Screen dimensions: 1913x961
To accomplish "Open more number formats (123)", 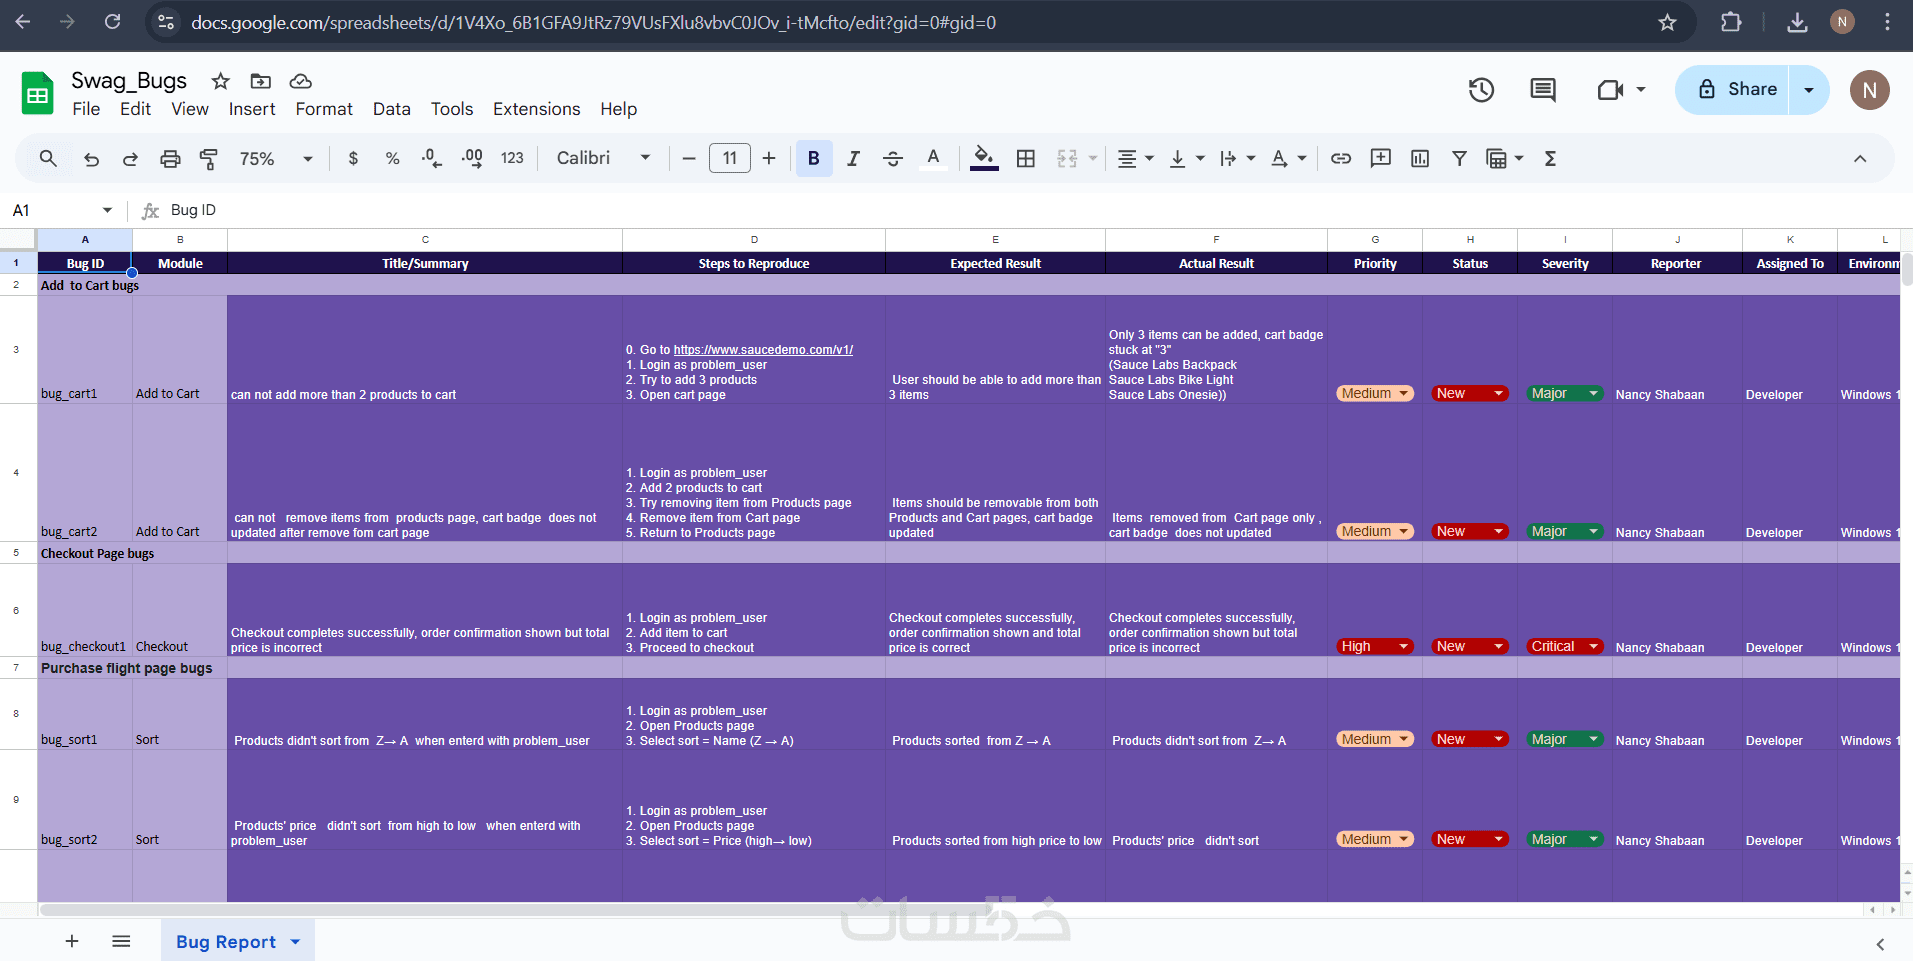I will [512, 158].
